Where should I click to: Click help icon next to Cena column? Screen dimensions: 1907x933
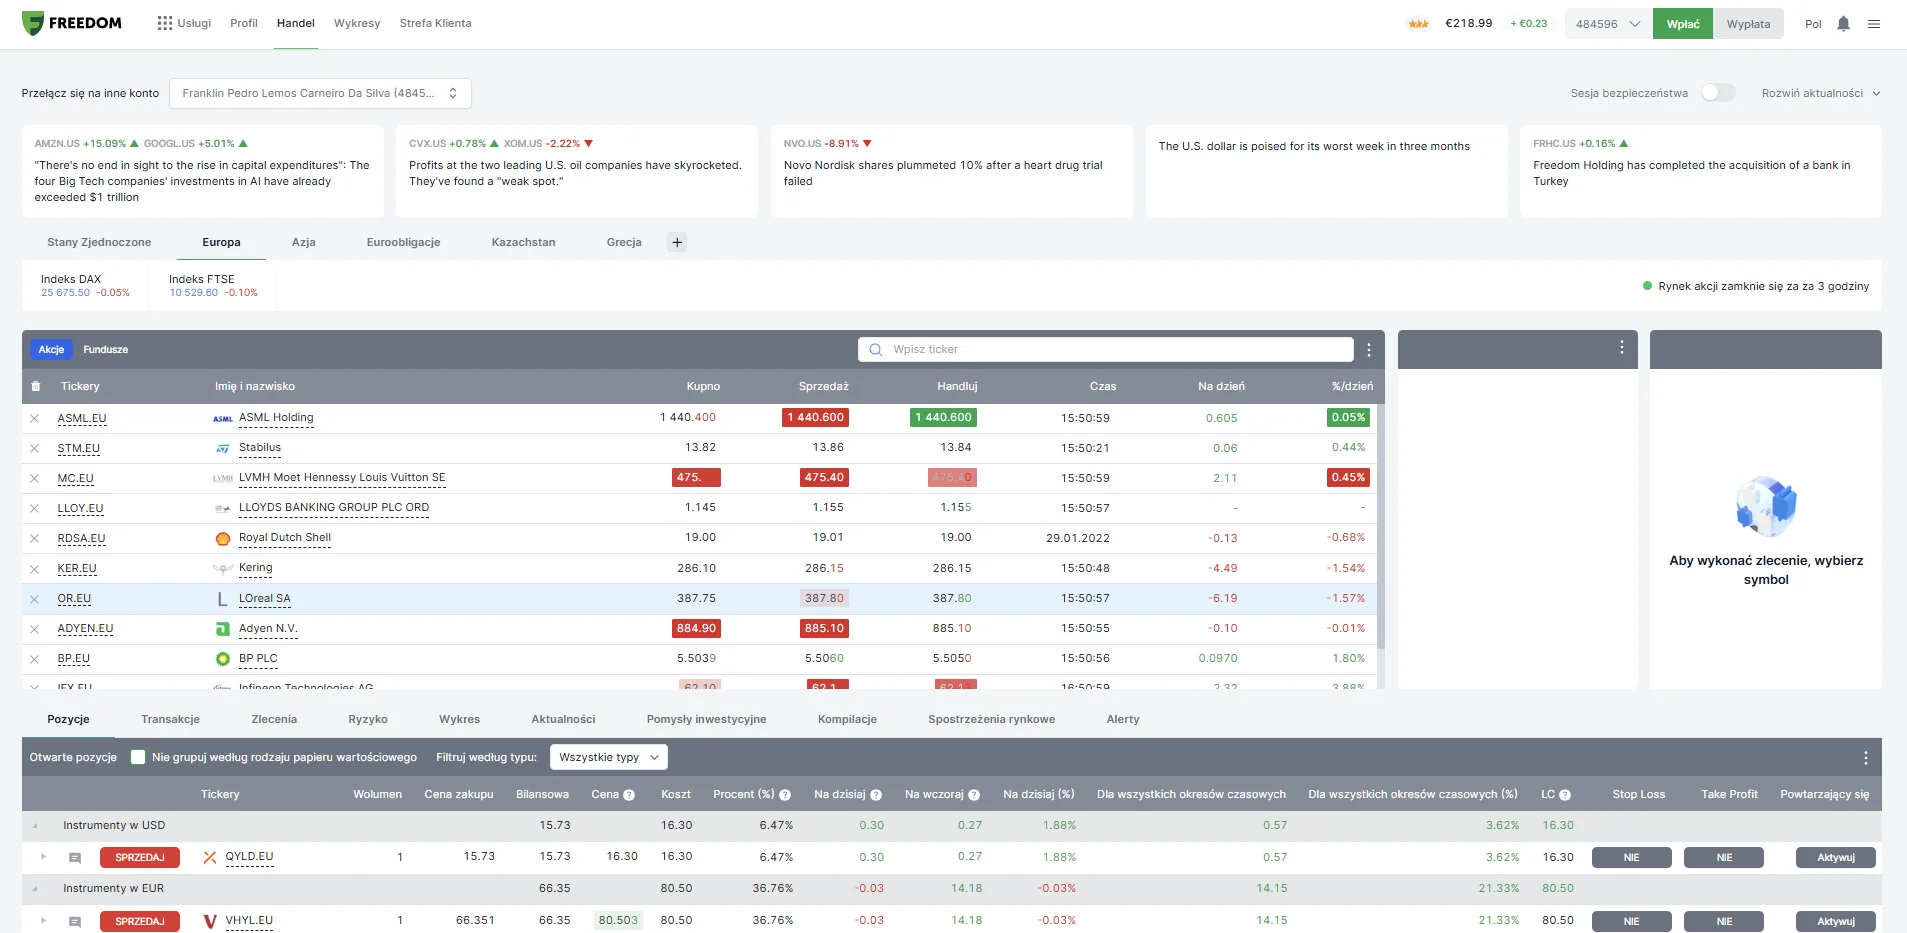(x=629, y=795)
